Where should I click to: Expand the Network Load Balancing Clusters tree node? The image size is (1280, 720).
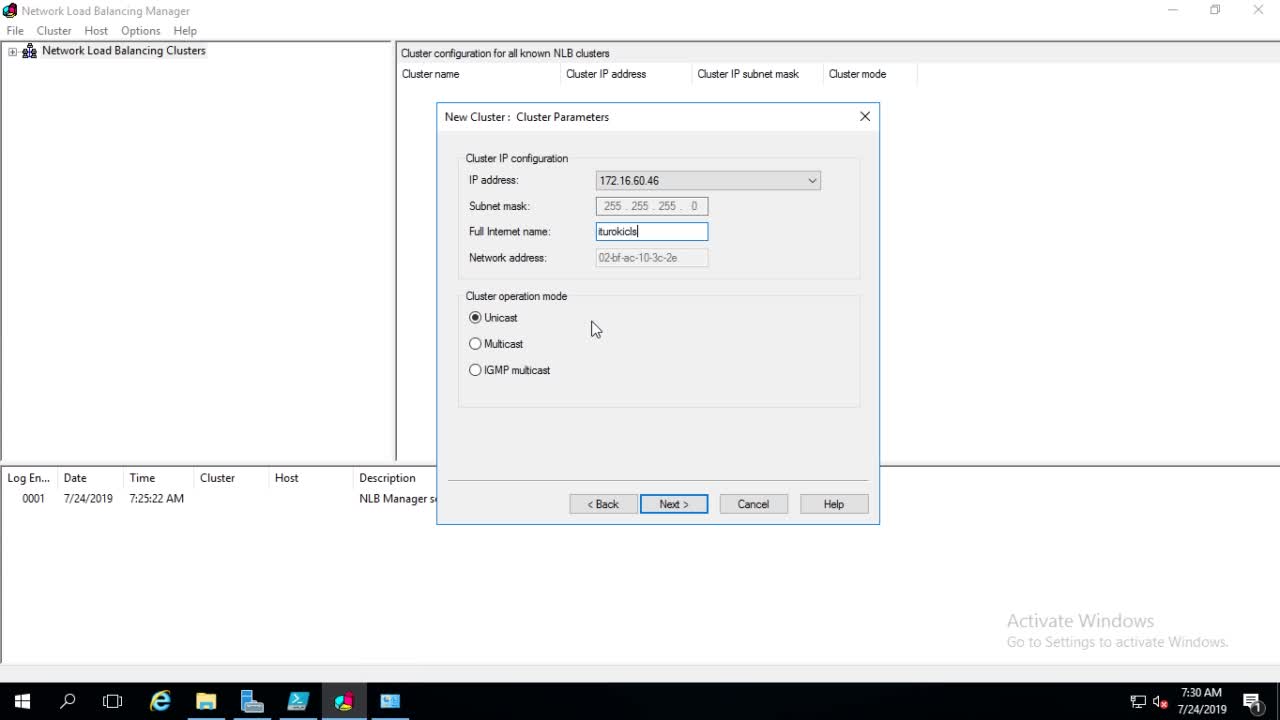pos(12,51)
